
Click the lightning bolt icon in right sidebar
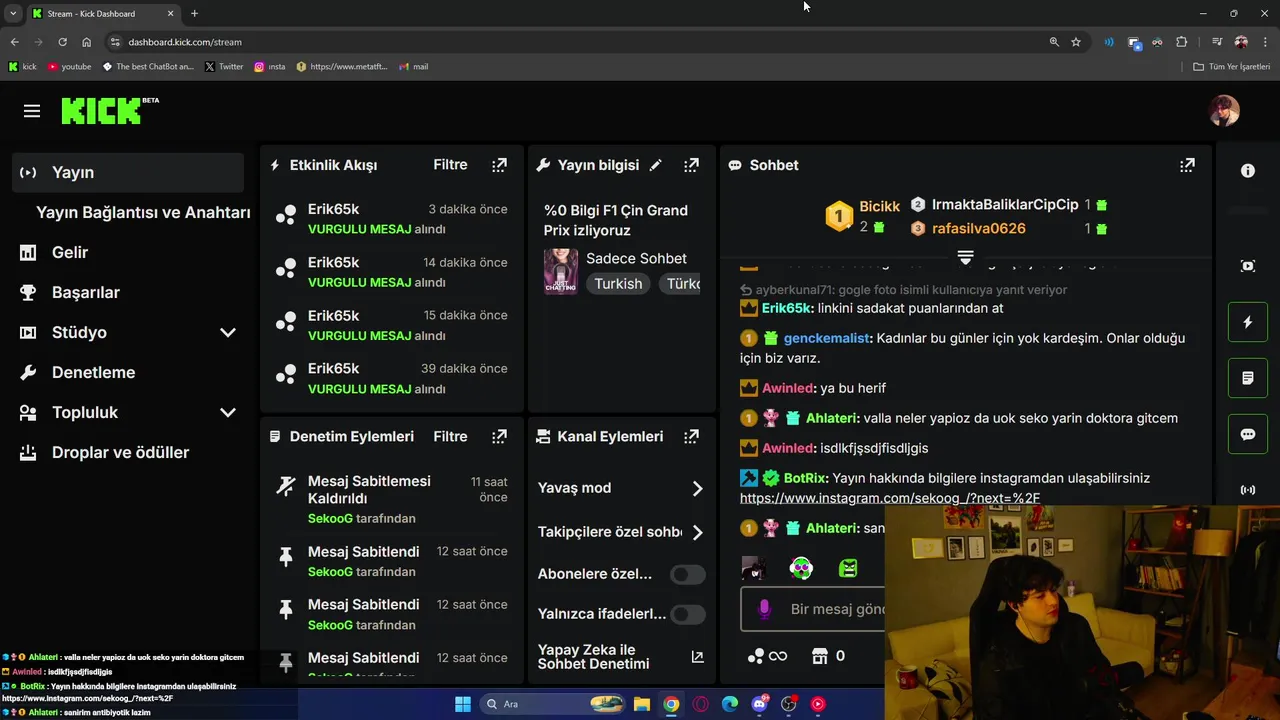coord(1248,322)
